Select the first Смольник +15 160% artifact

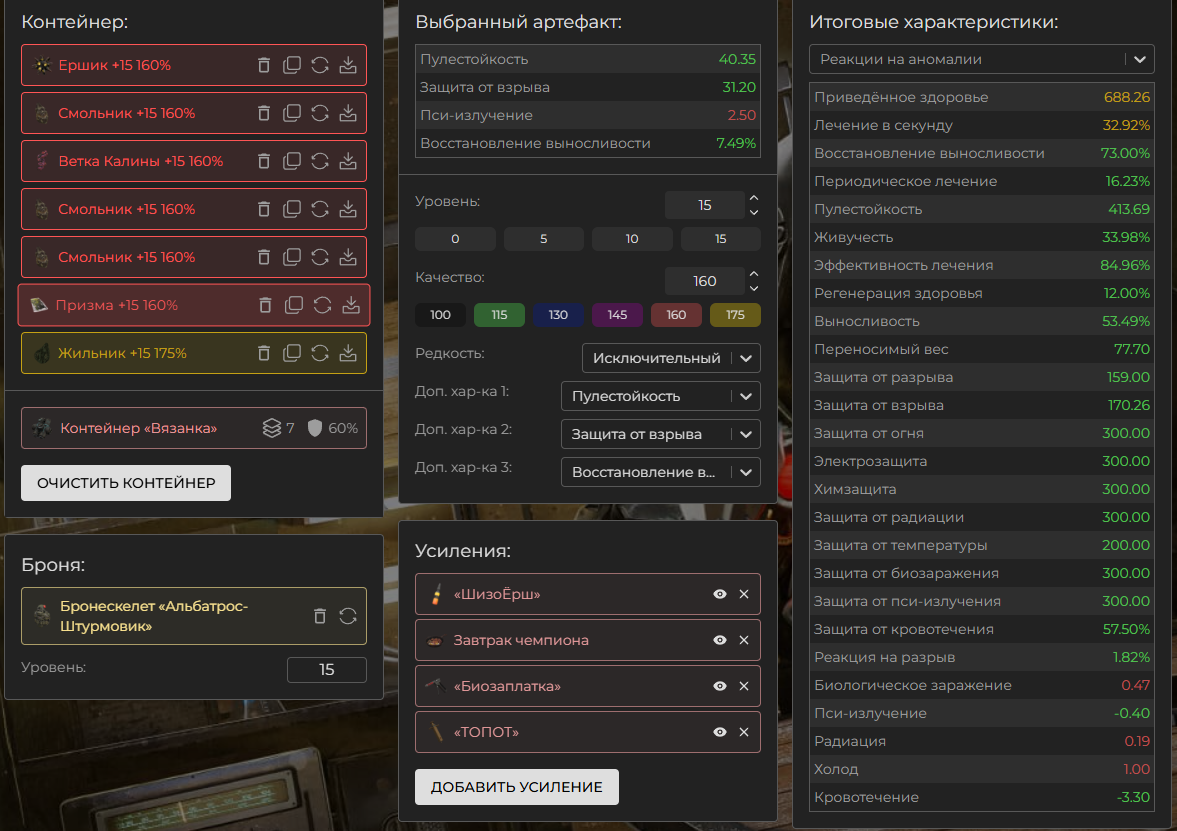pos(127,113)
